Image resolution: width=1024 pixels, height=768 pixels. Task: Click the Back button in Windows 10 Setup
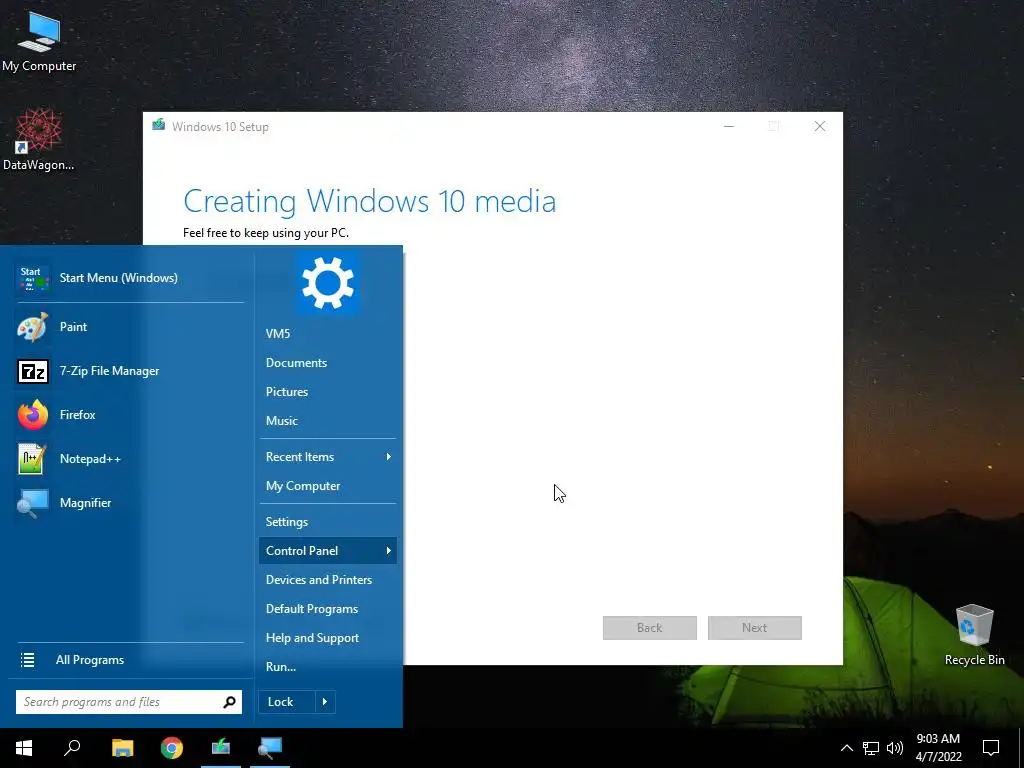click(x=649, y=628)
